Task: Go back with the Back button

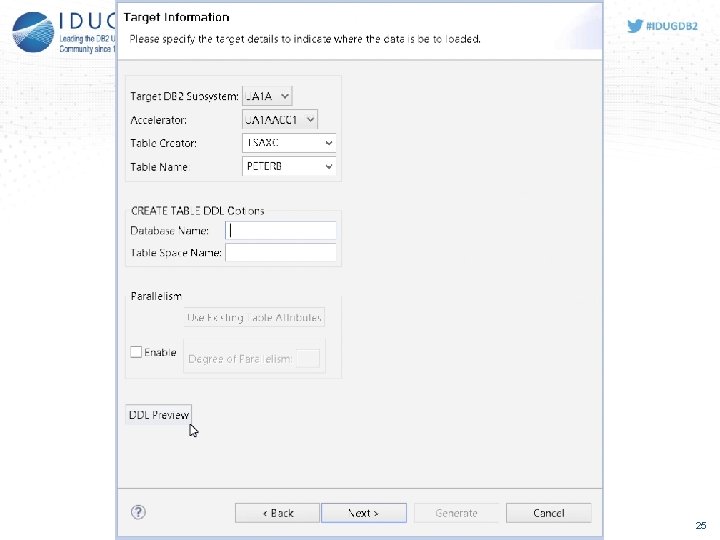Action: coord(277,513)
